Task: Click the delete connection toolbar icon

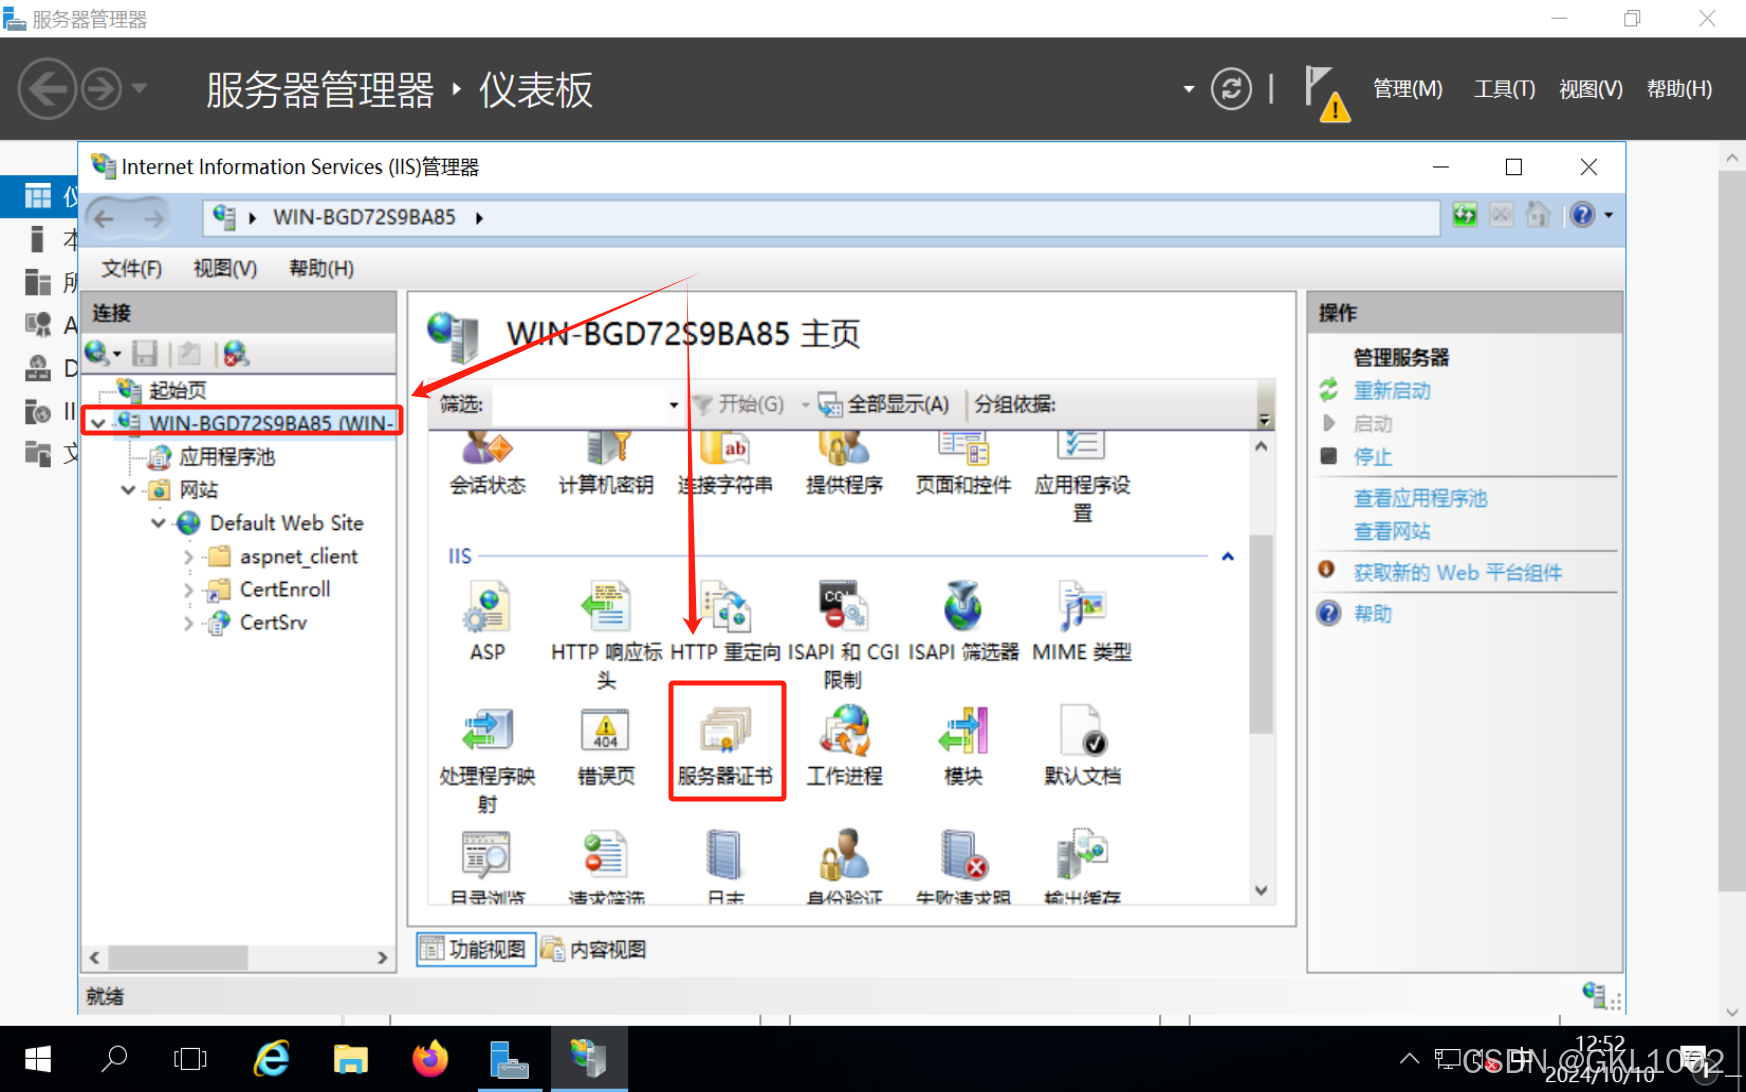Action: pyautogui.click(x=235, y=353)
